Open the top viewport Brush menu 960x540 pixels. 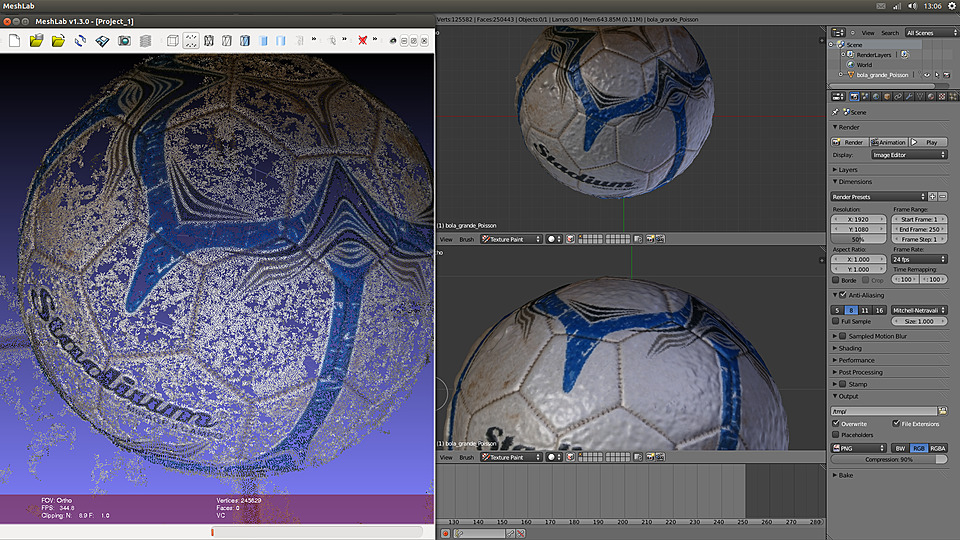click(467, 239)
